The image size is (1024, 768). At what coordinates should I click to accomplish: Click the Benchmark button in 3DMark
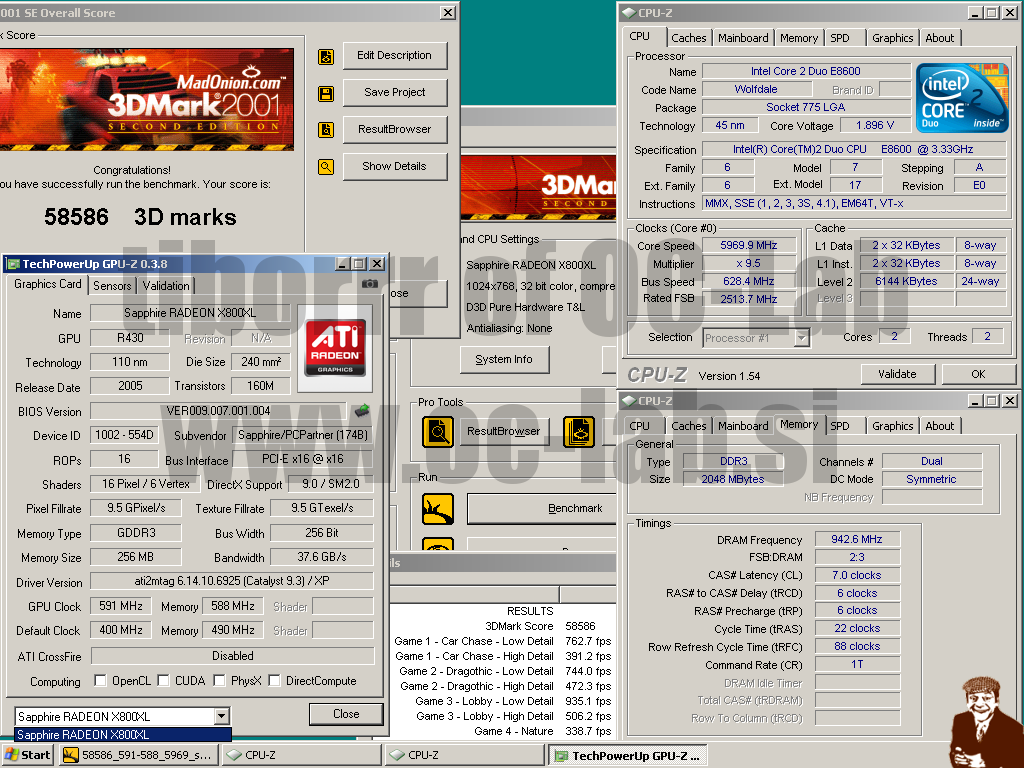(x=542, y=509)
